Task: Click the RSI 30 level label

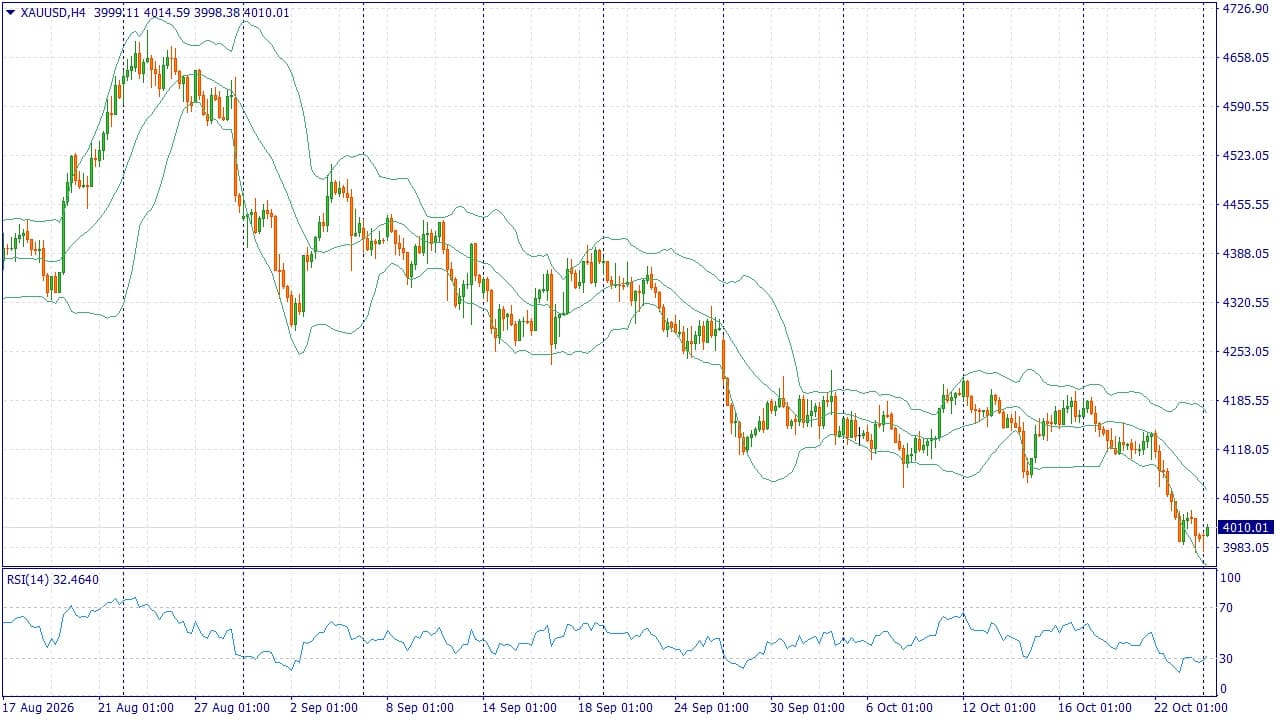Action: 1227,658
